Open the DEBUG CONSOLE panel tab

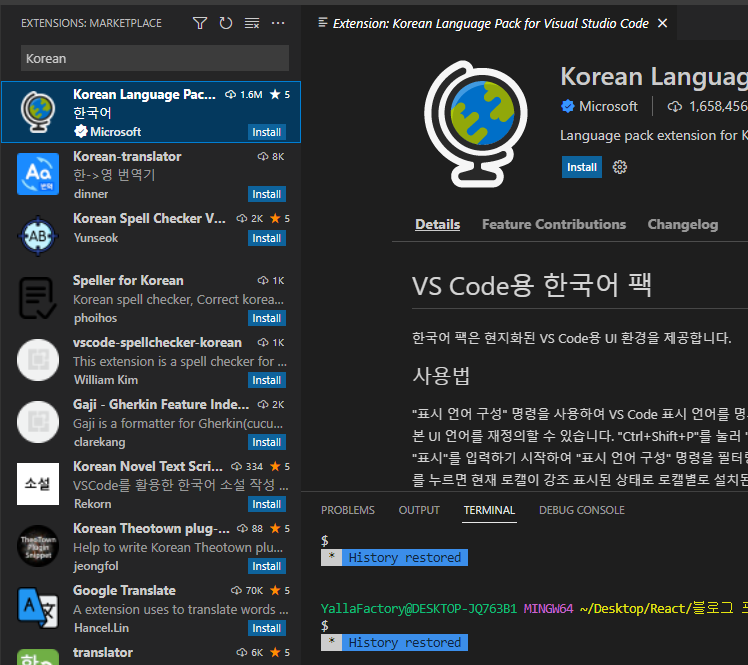click(x=582, y=510)
